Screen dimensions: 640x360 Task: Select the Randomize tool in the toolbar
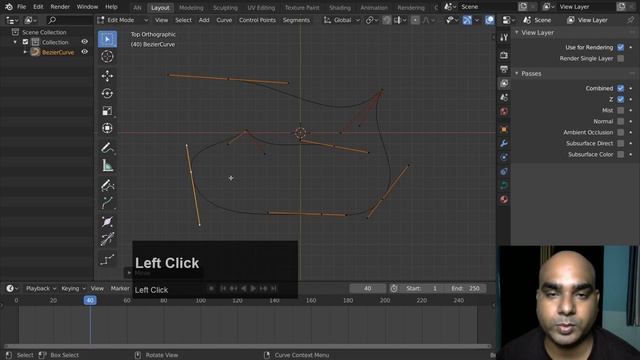[107, 259]
